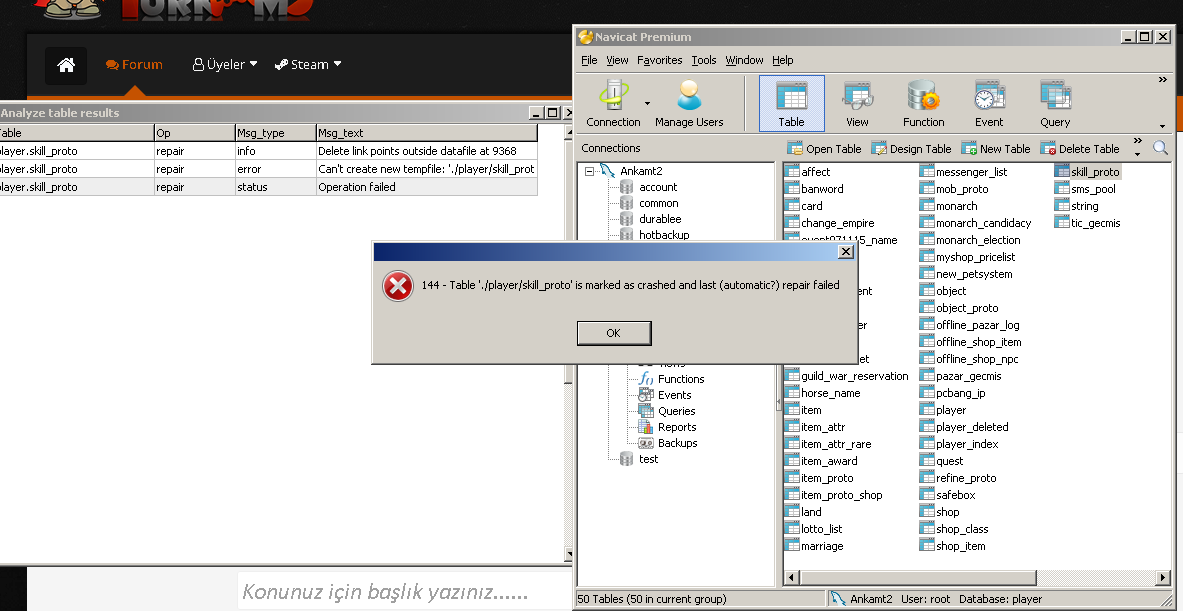Viewport: 1183px width, 611px height.
Task: Click Delete Table button
Action: (1080, 149)
